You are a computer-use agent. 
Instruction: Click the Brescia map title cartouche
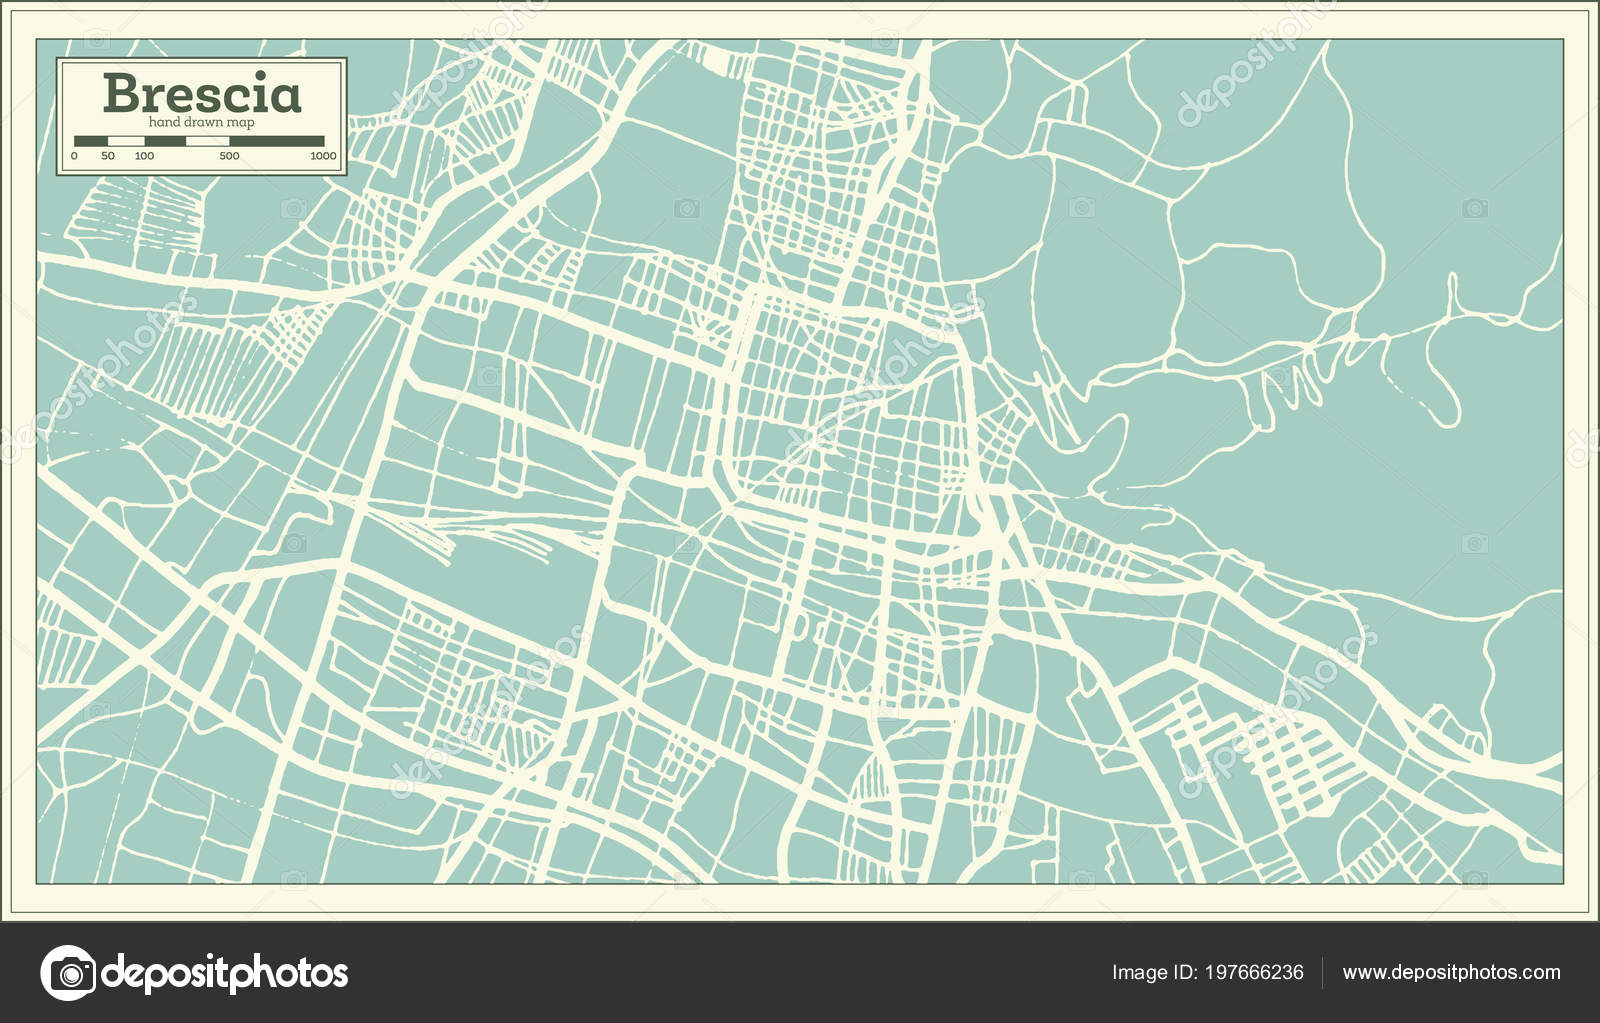pyautogui.click(x=200, y=118)
